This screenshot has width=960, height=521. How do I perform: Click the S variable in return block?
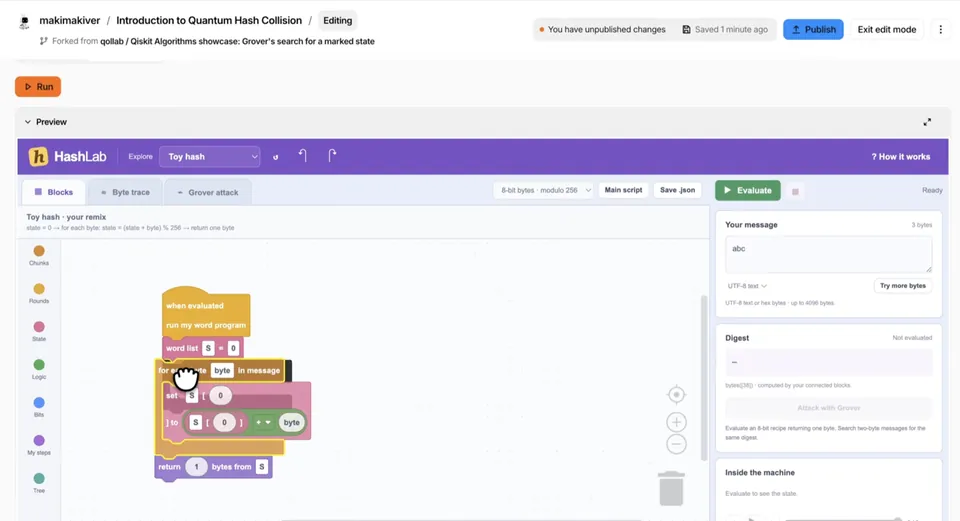pyautogui.click(x=261, y=467)
